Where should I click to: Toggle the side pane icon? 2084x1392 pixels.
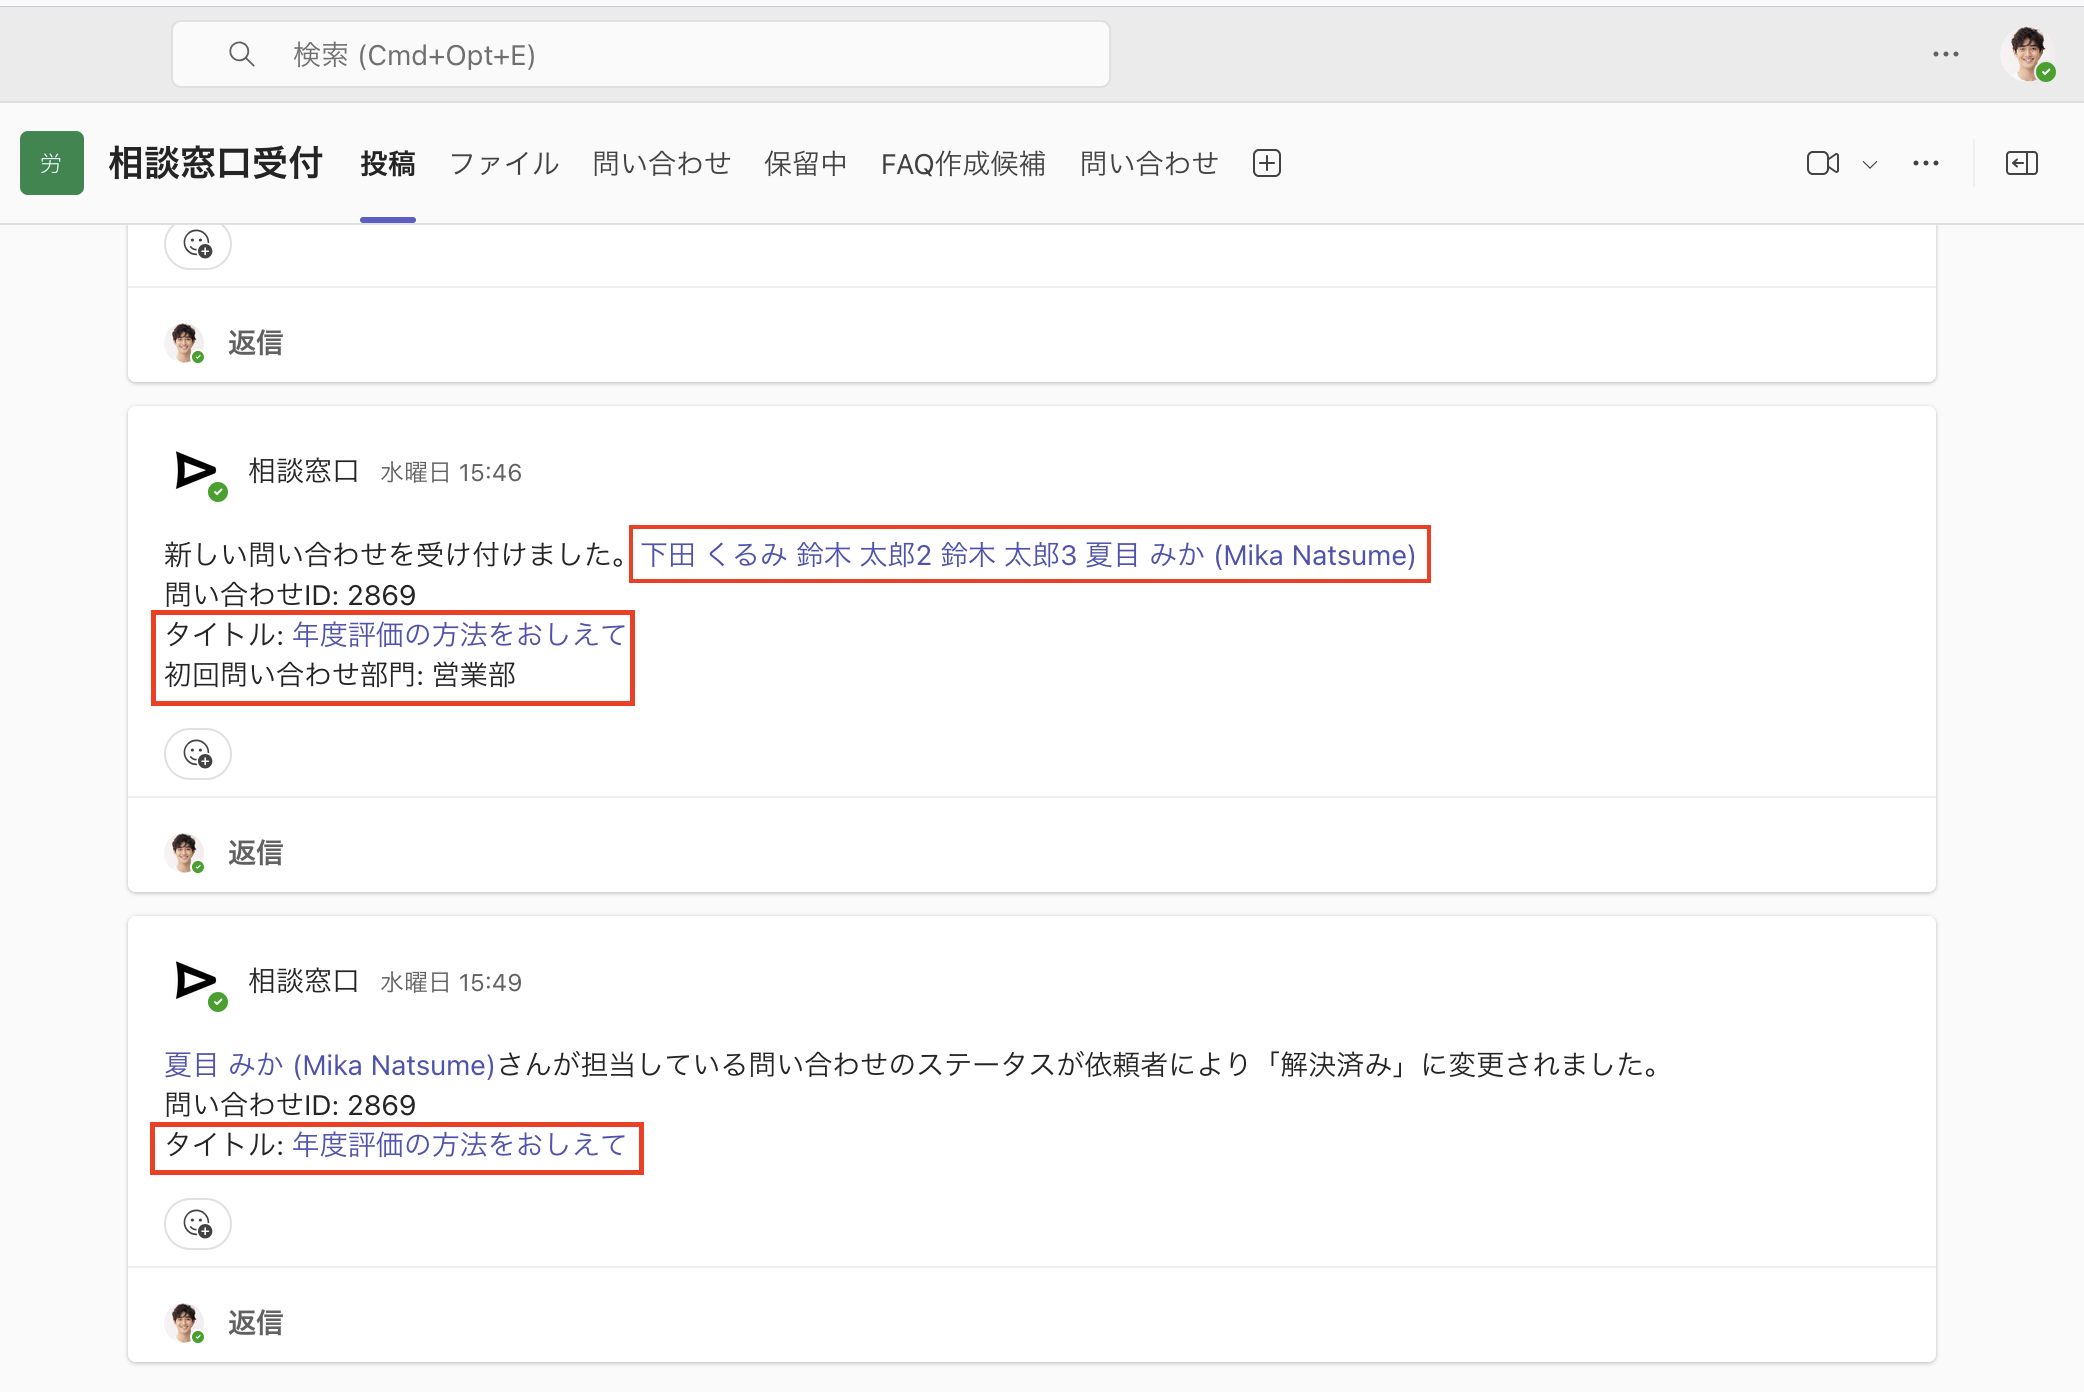point(2022,163)
